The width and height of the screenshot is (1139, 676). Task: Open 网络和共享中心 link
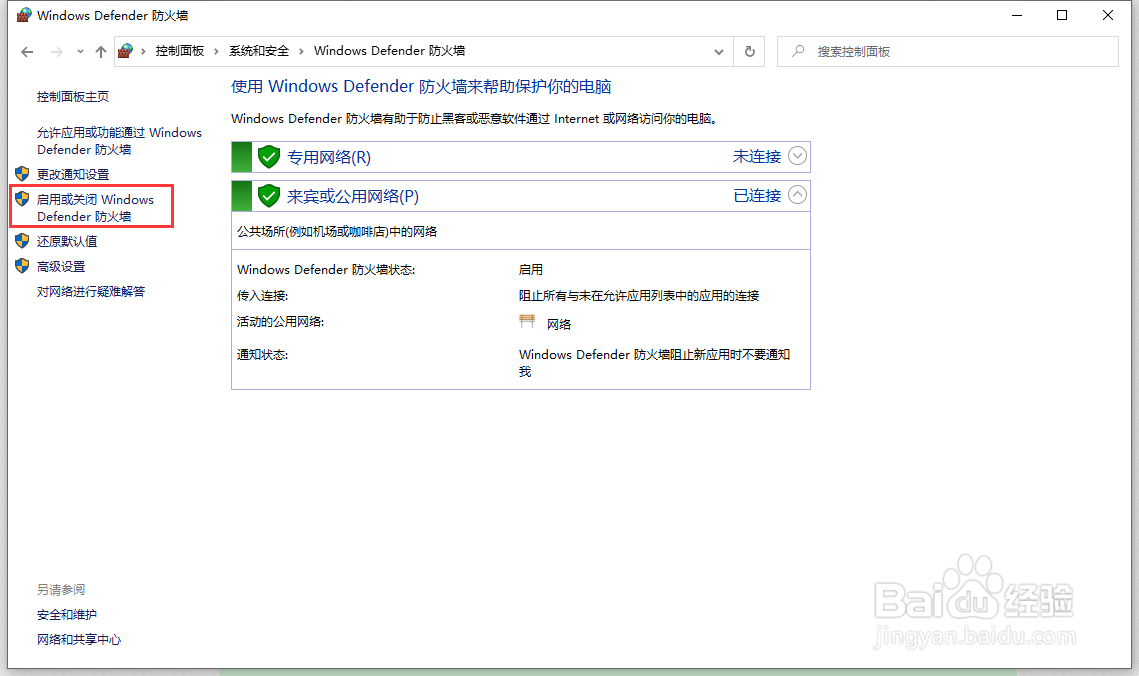click(x=79, y=639)
